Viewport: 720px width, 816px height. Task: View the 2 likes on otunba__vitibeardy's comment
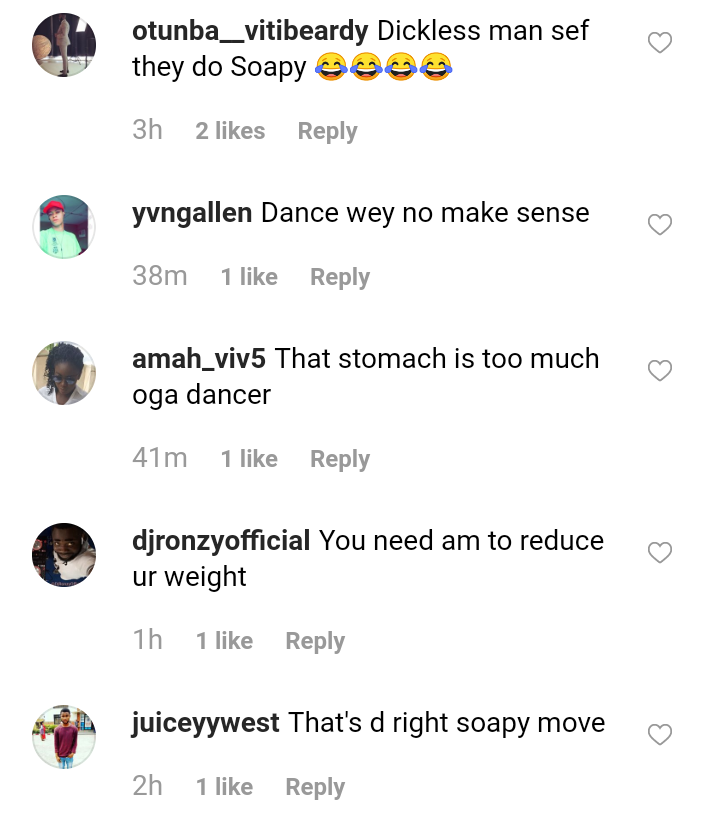tap(230, 131)
